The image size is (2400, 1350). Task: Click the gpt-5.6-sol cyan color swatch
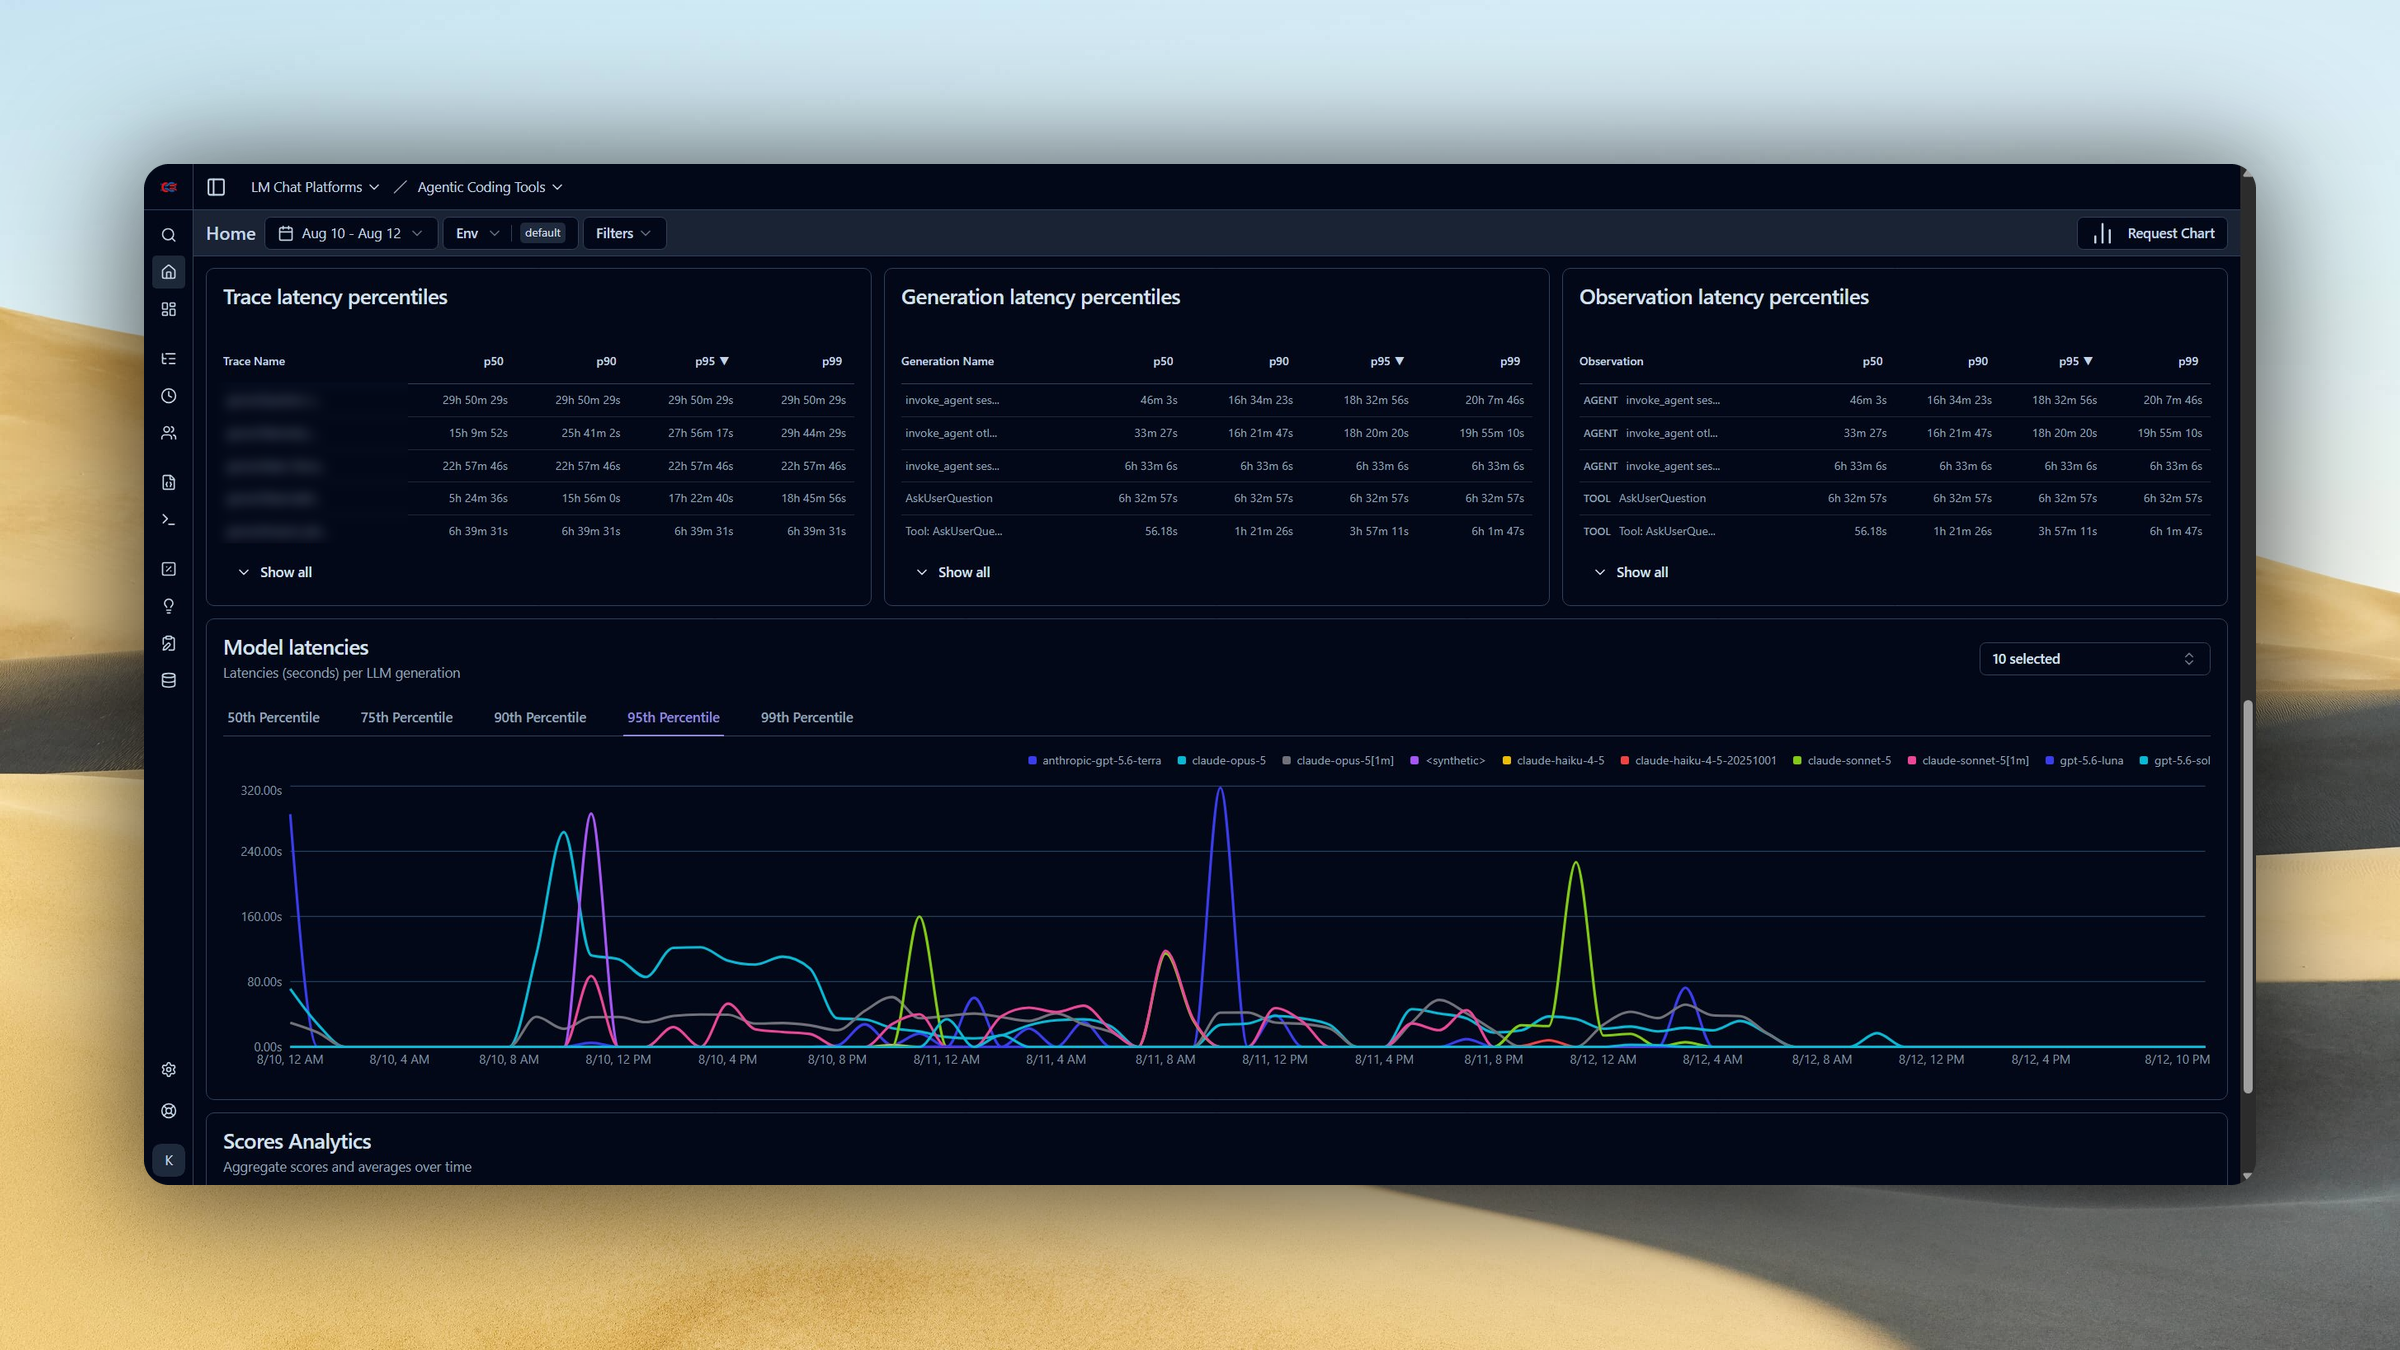2143,761
